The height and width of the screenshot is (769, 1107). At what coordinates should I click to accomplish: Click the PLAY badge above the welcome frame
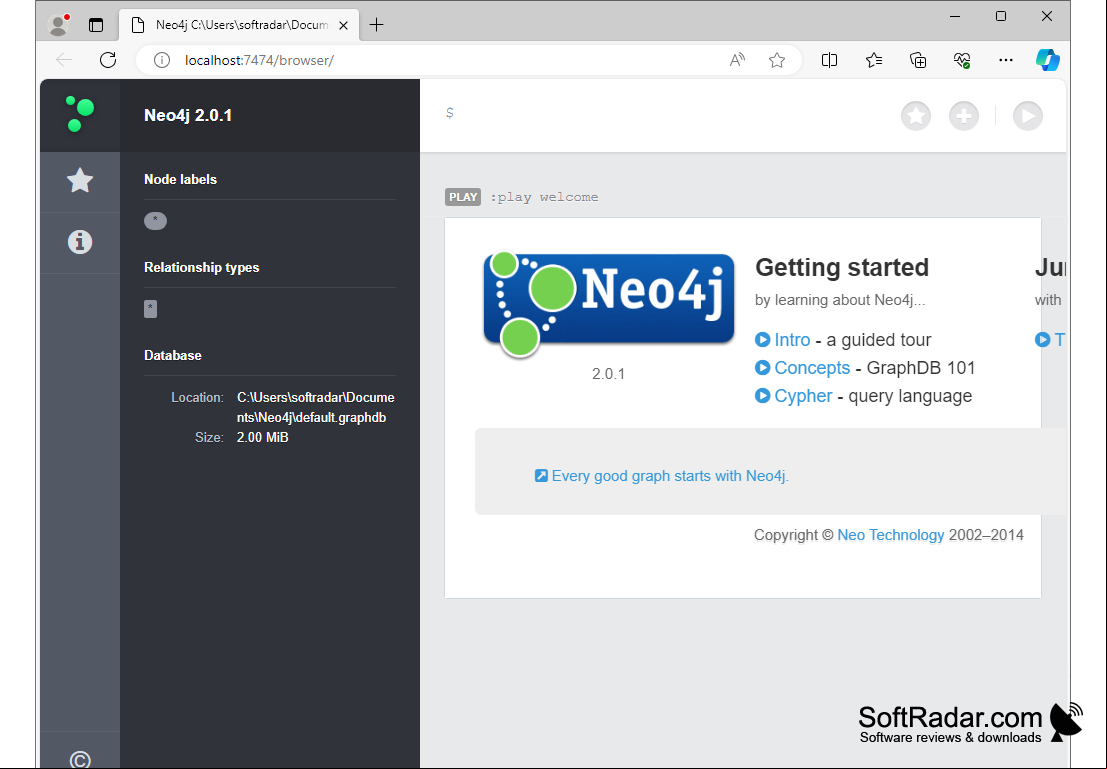pyautogui.click(x=463, y=197)
